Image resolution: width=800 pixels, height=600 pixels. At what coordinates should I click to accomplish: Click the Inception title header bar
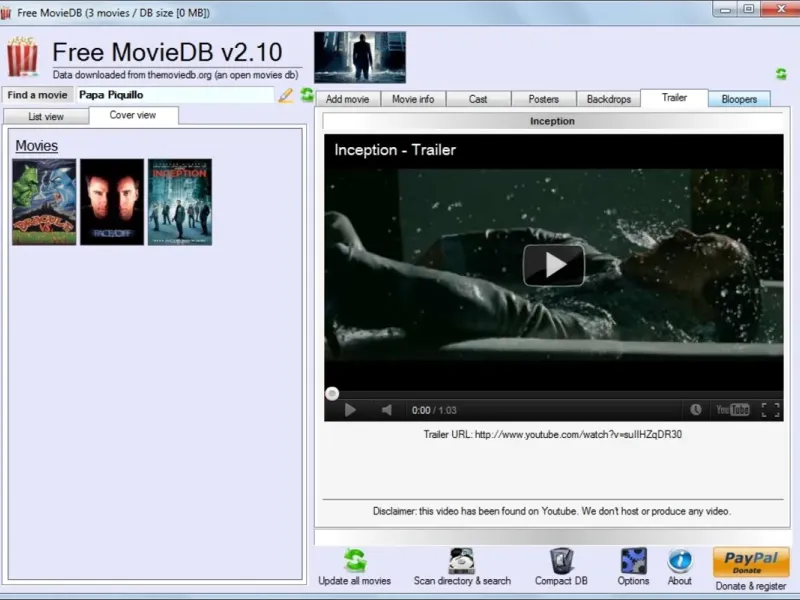pyautogui.click(x=553, y=121)
